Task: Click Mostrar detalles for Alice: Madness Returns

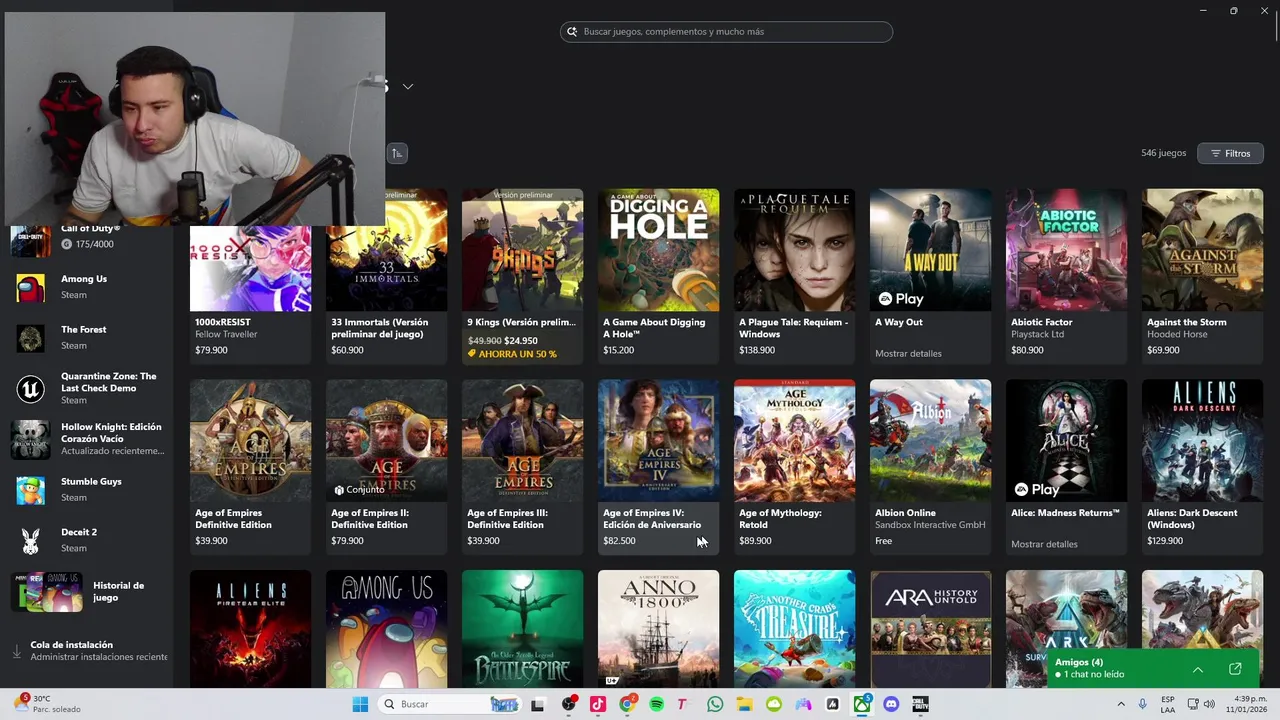Action: [x=1044, y=544]
